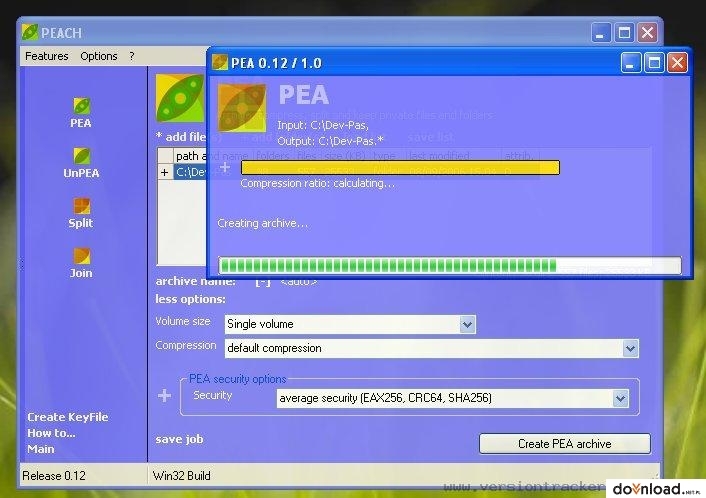
Task: Click the PEA 0.12 window title icon
Action: 220,62
